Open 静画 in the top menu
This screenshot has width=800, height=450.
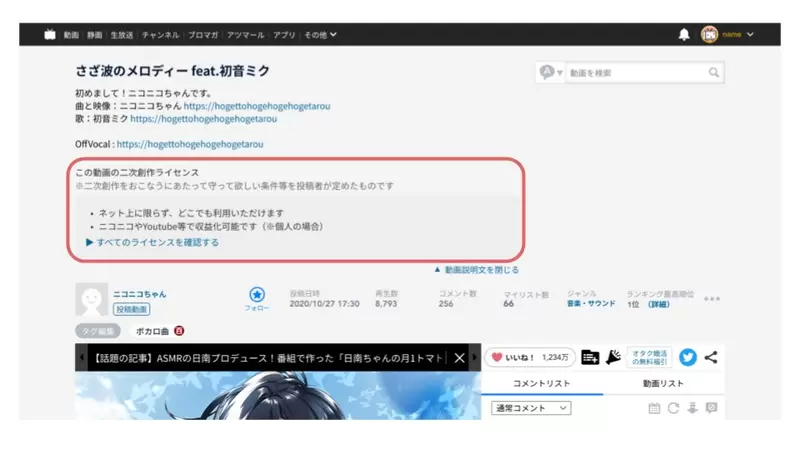[x=94, y=35]
